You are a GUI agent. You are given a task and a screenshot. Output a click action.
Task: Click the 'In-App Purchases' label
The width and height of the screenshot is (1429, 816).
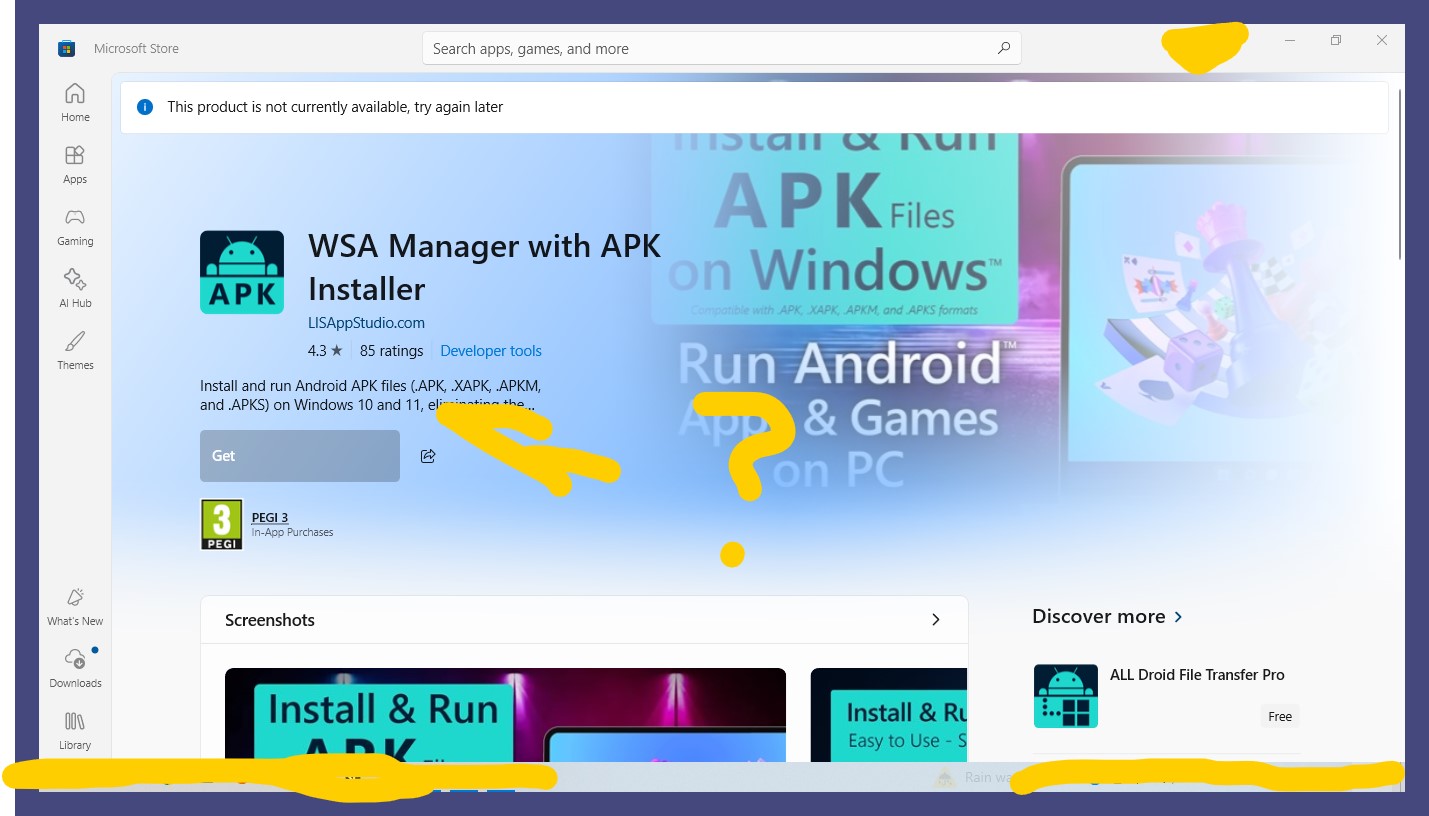tap(292, 533)
